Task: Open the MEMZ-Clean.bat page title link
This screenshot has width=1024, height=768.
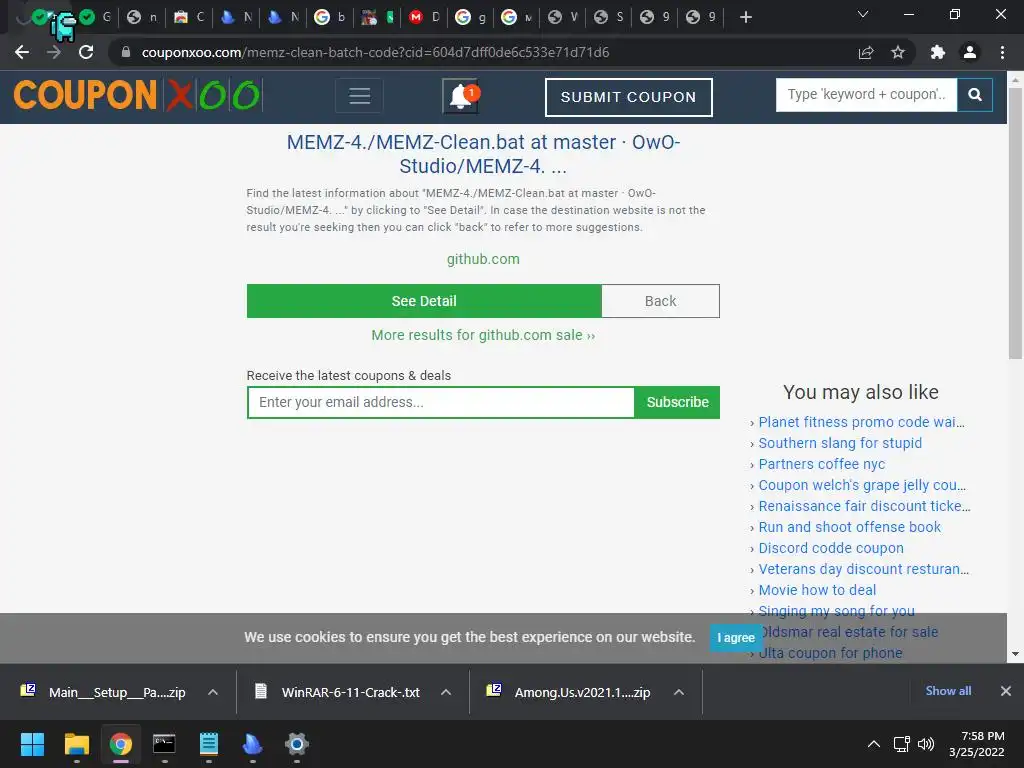Action: (483, 154)
